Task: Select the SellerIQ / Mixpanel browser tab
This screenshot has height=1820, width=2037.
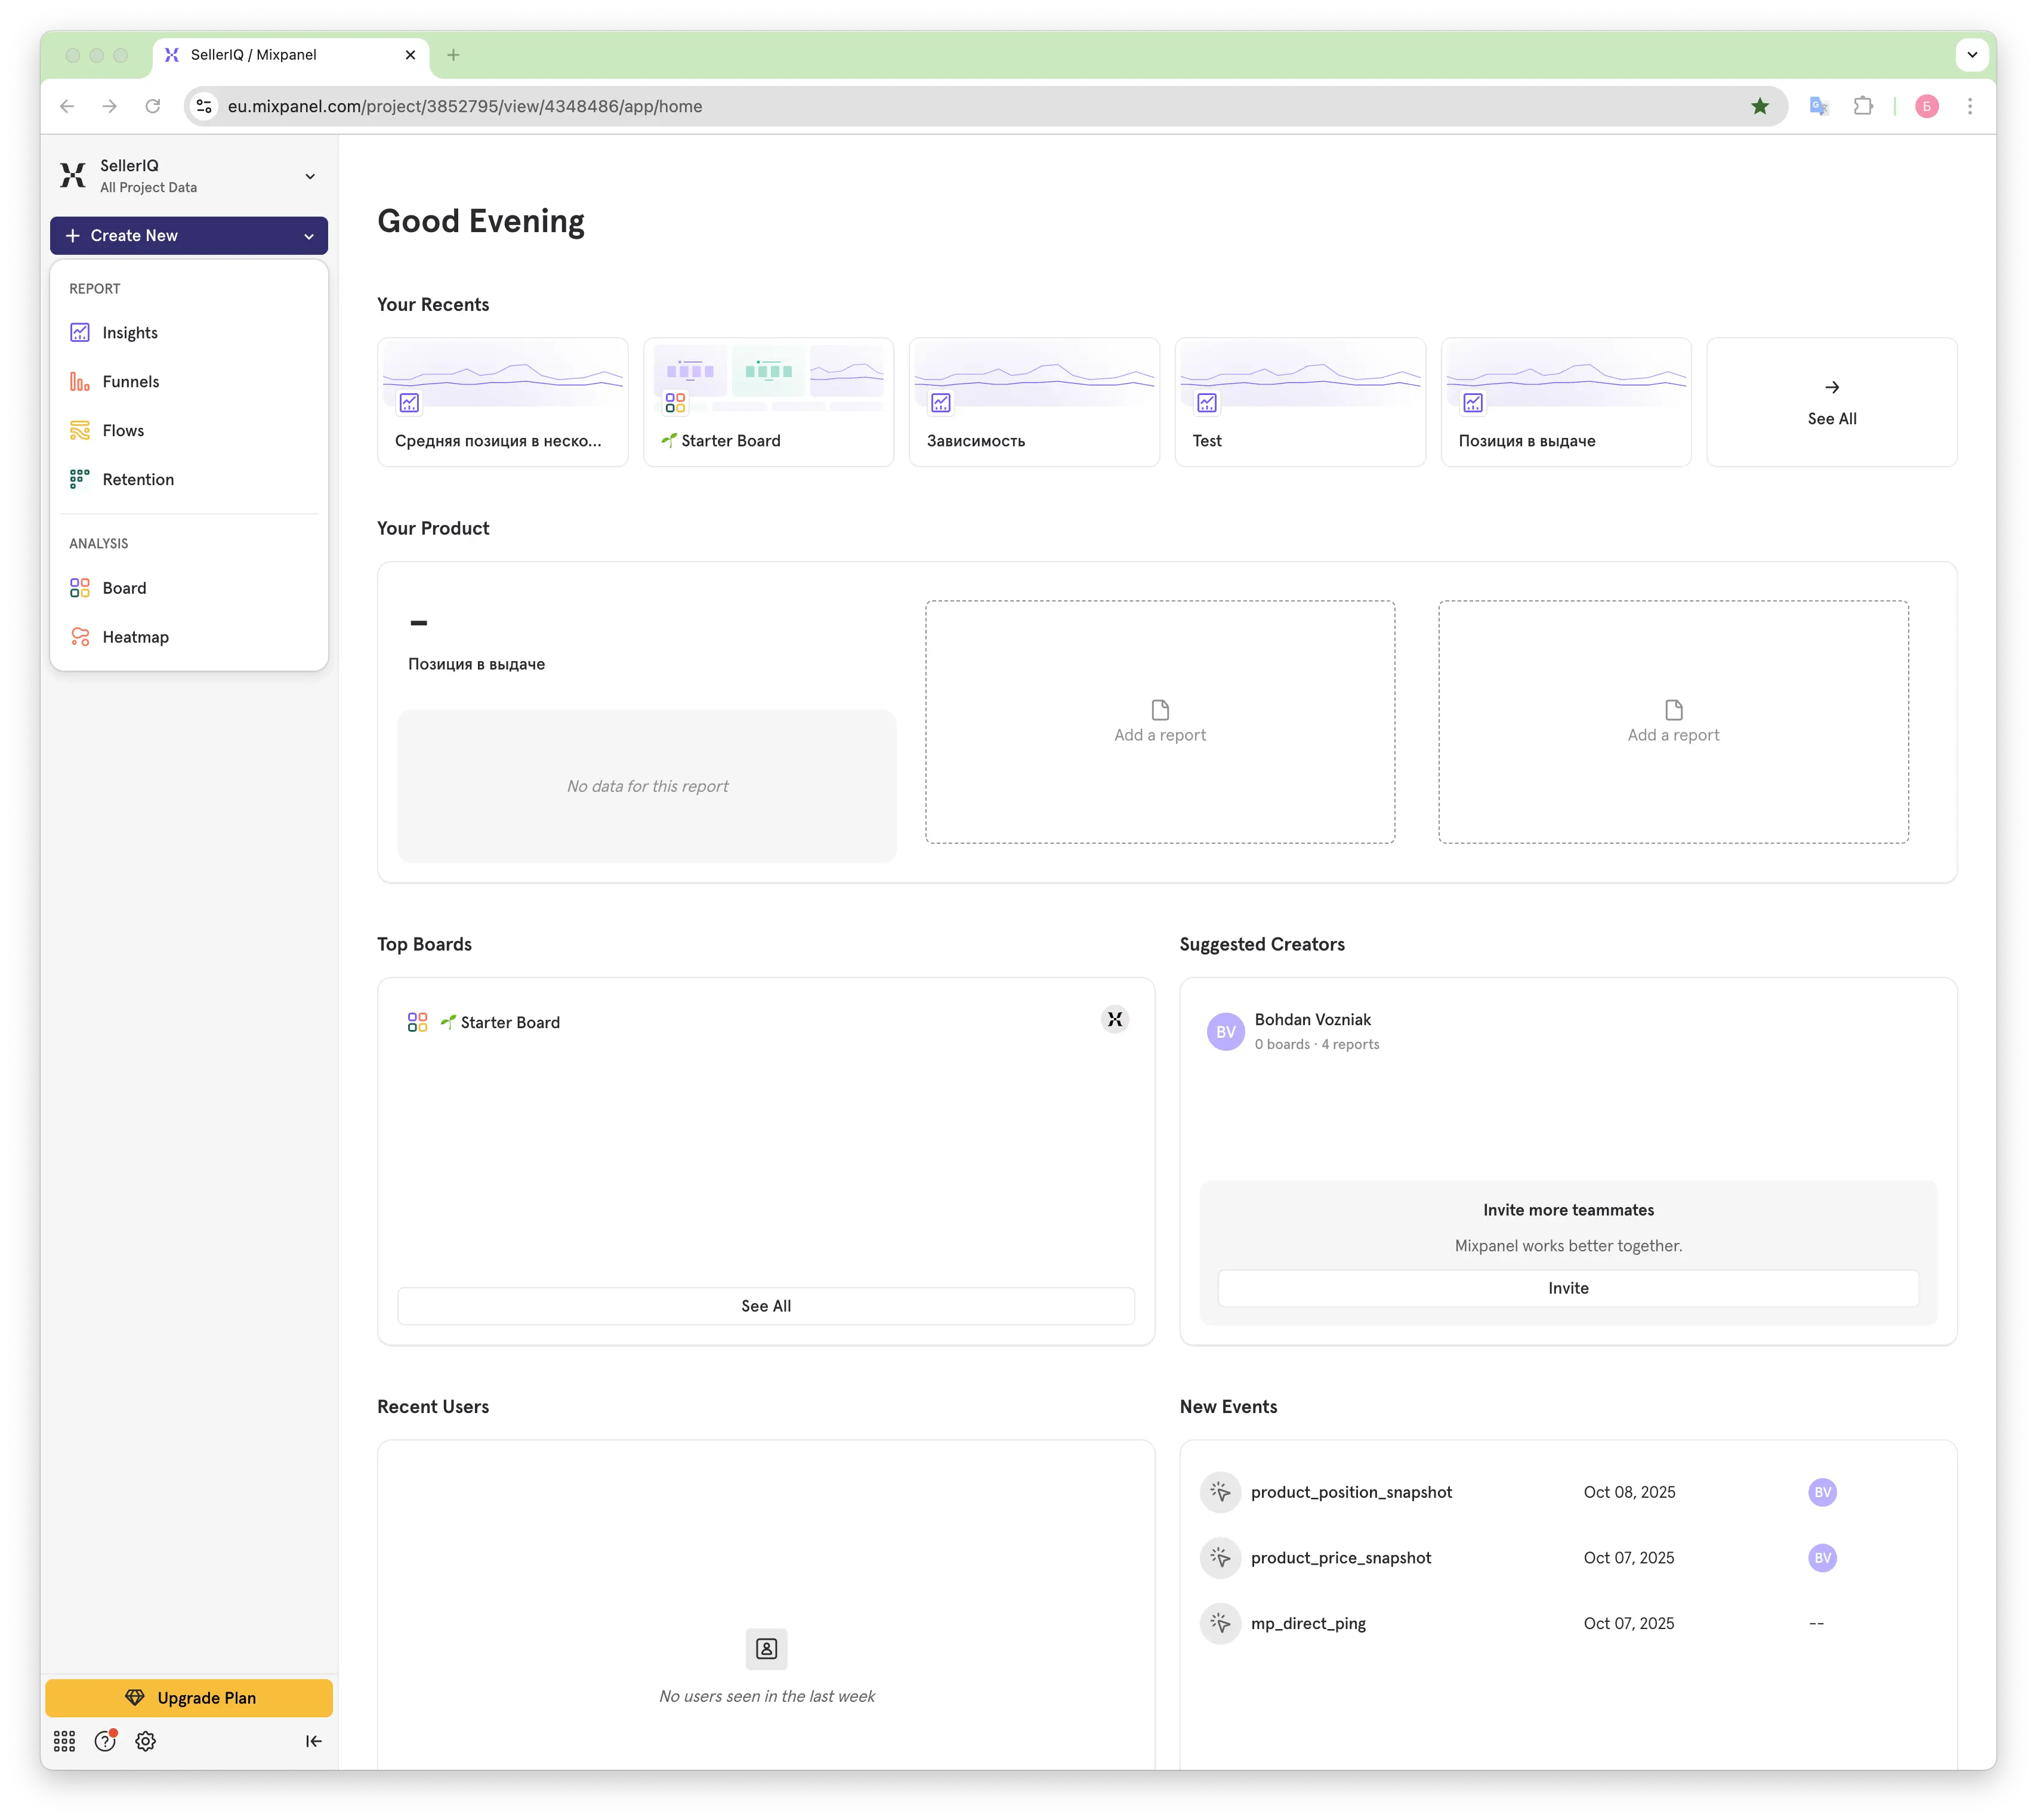Action: coord(291,55)
